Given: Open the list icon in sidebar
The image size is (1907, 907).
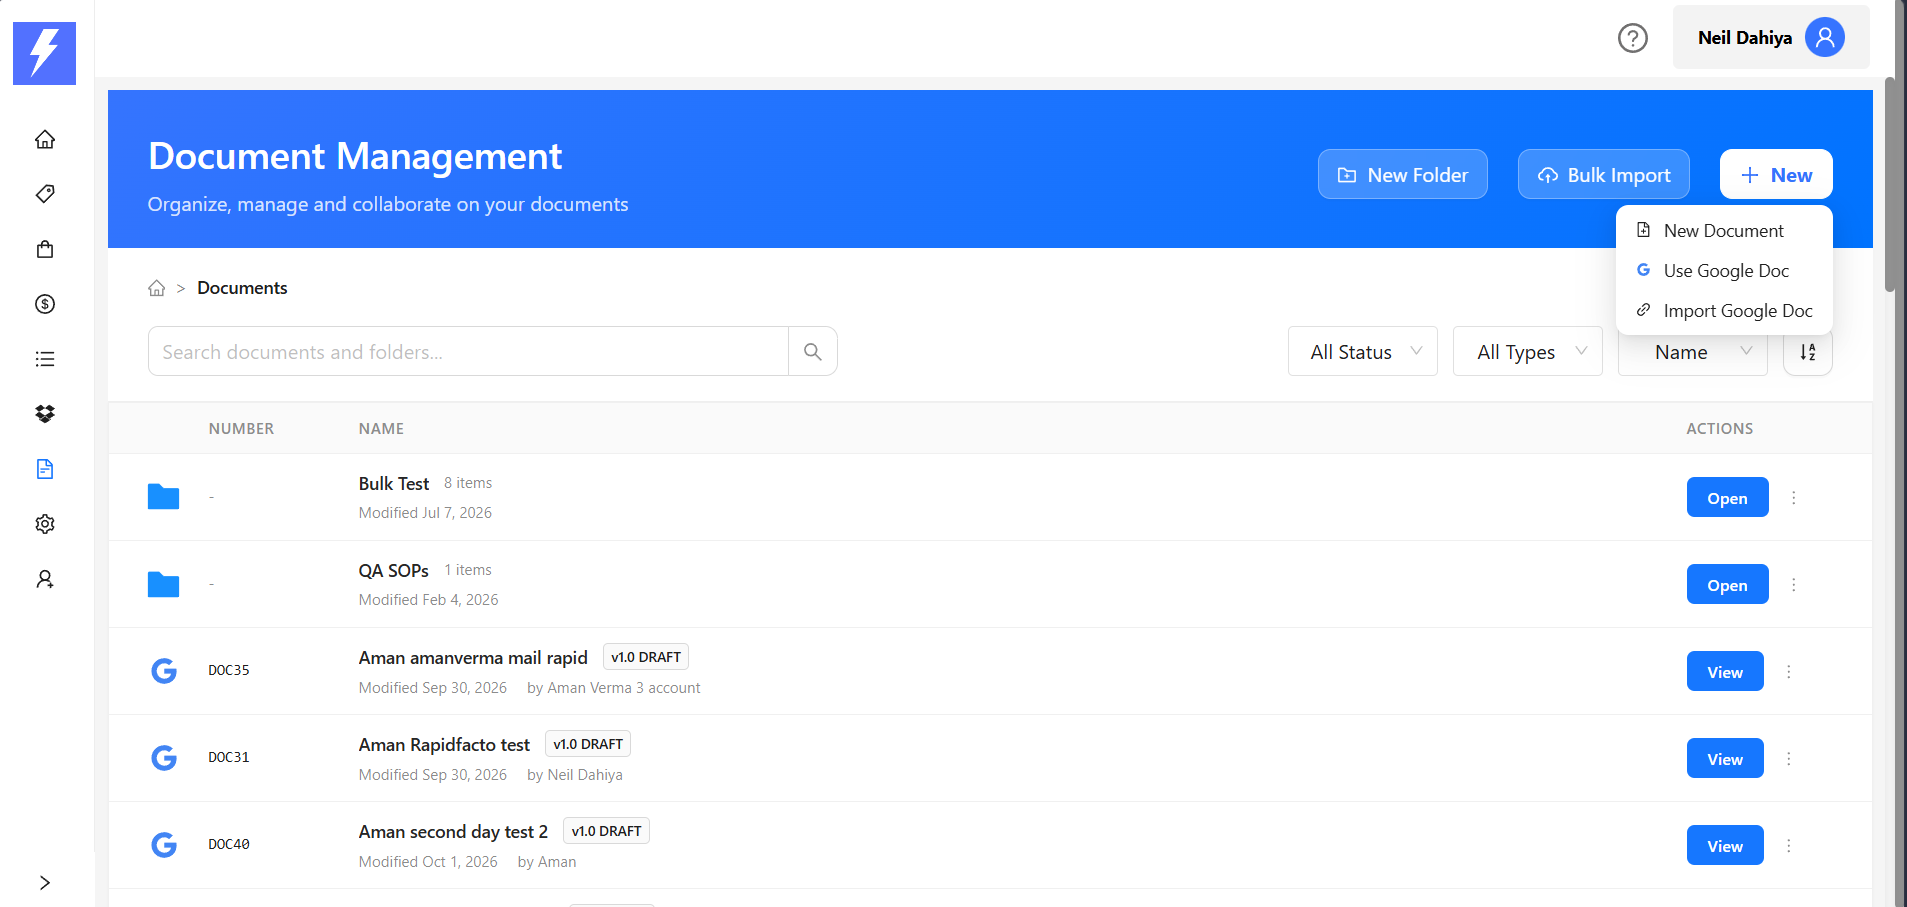Looking at the screenshot, I should coord(45,359).
